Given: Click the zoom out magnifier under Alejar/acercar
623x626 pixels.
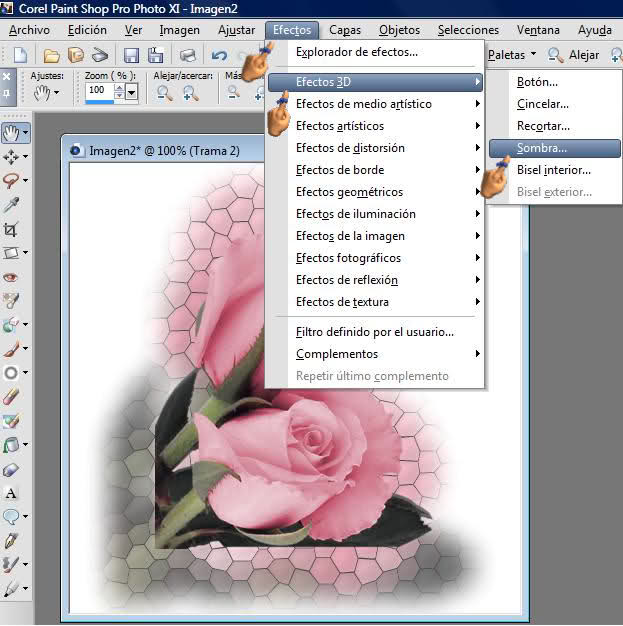Looking at the screenshot, I should coord(165,93).
